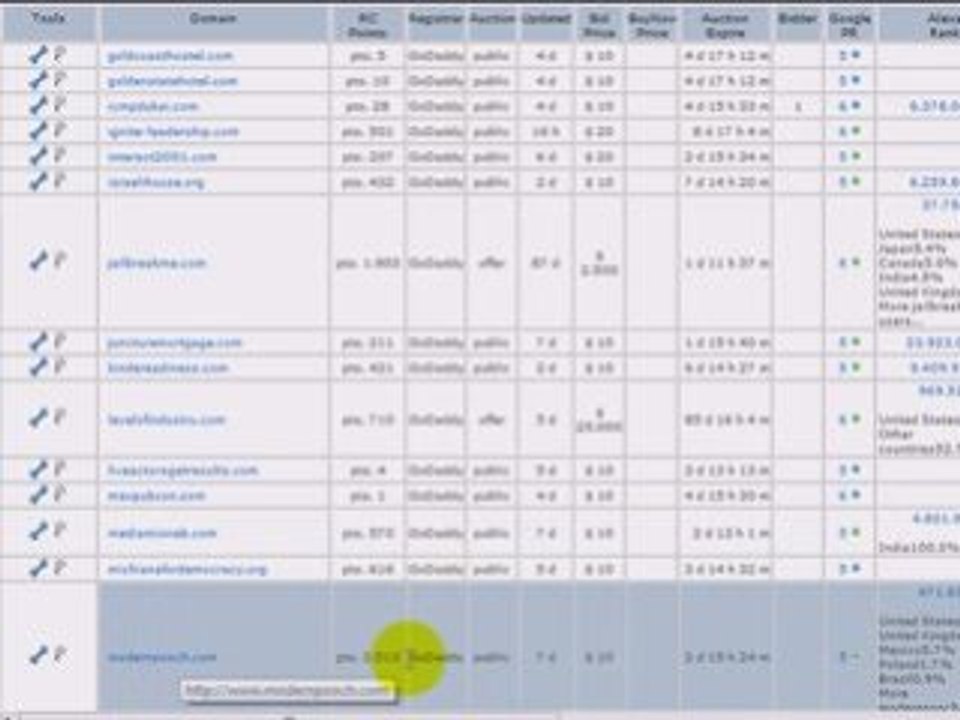Click wrench icon in pts. 401 row
The width and height of the screenshot is (960, 720).
coord(37,367)
